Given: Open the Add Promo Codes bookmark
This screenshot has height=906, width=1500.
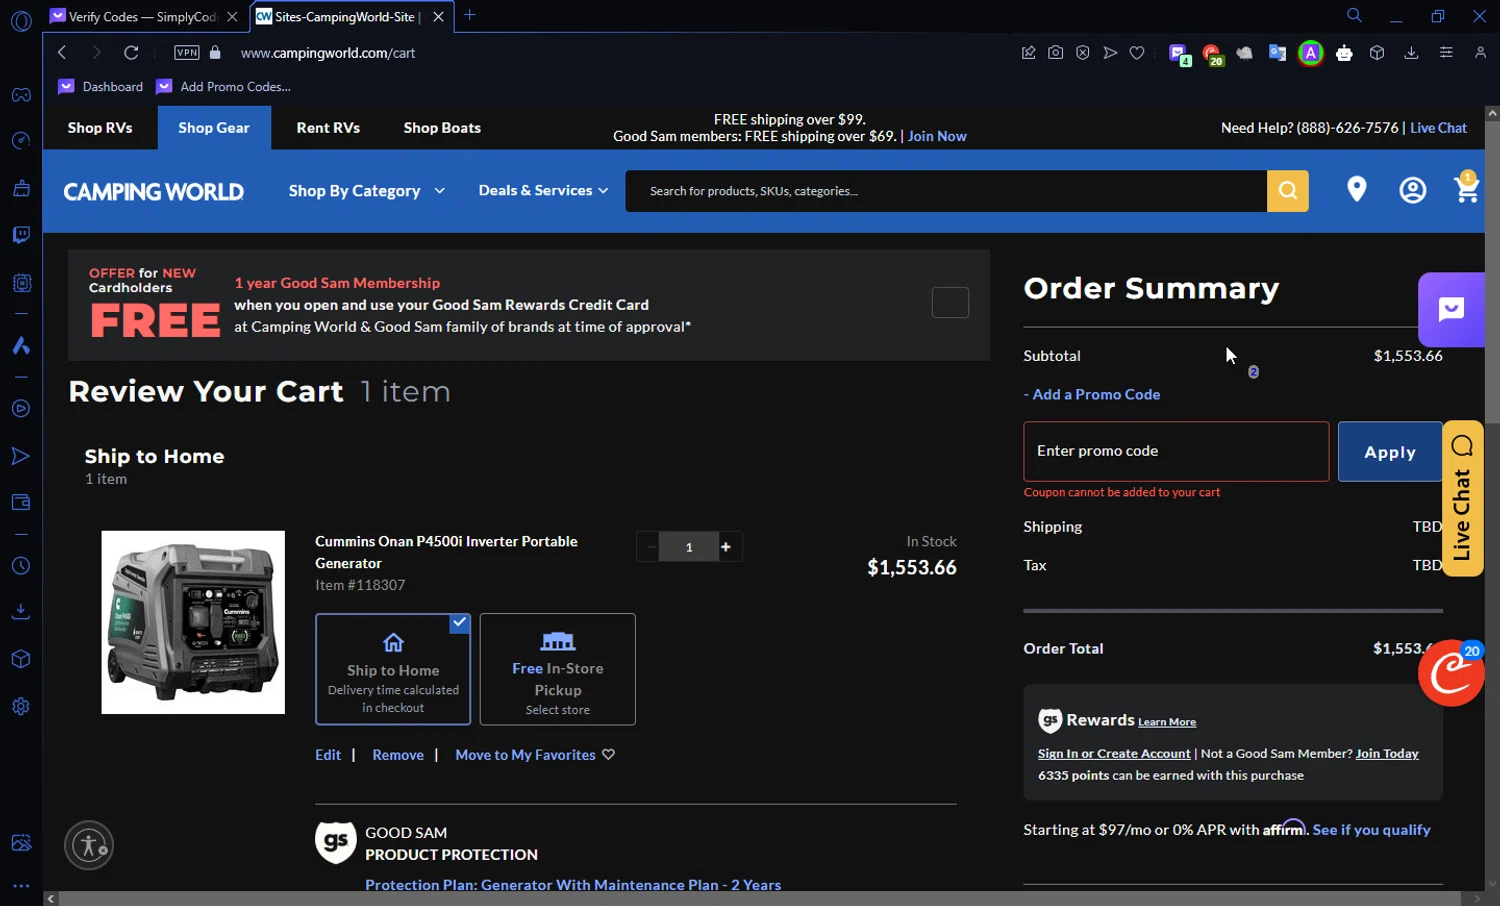Looking at the screenshot, I should point(224,87).
